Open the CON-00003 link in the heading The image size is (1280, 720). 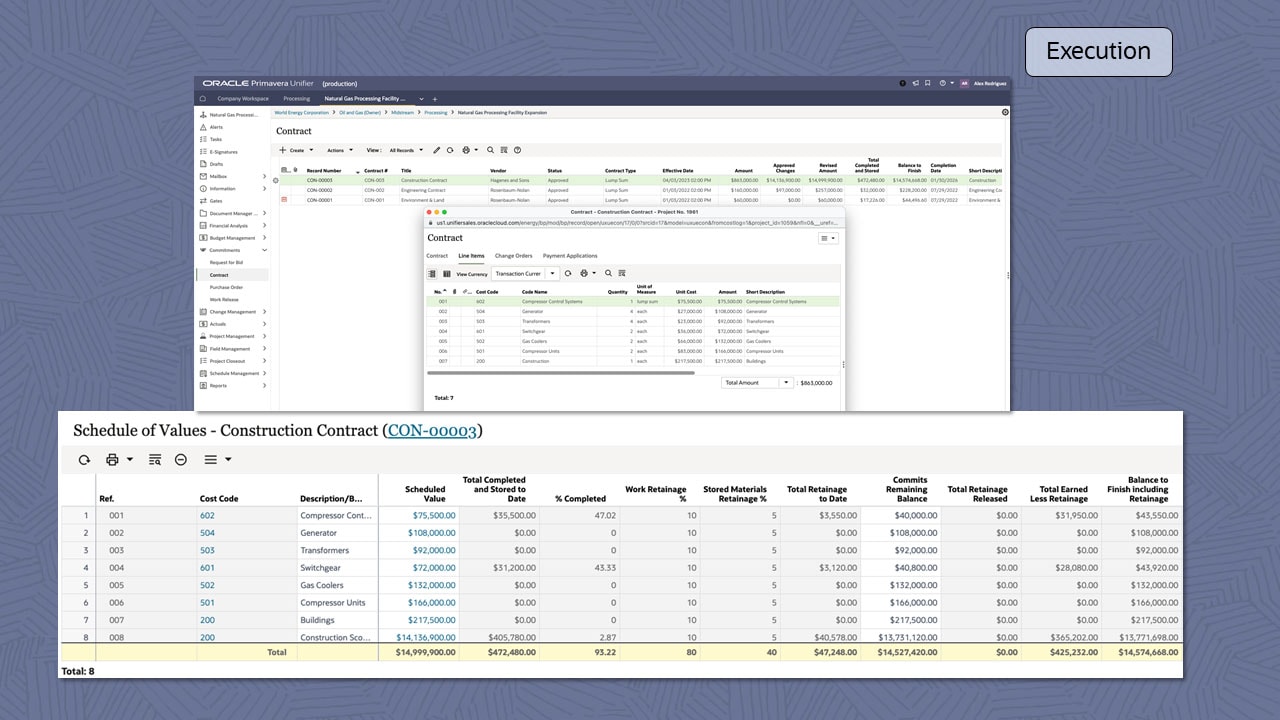[431, 431]
